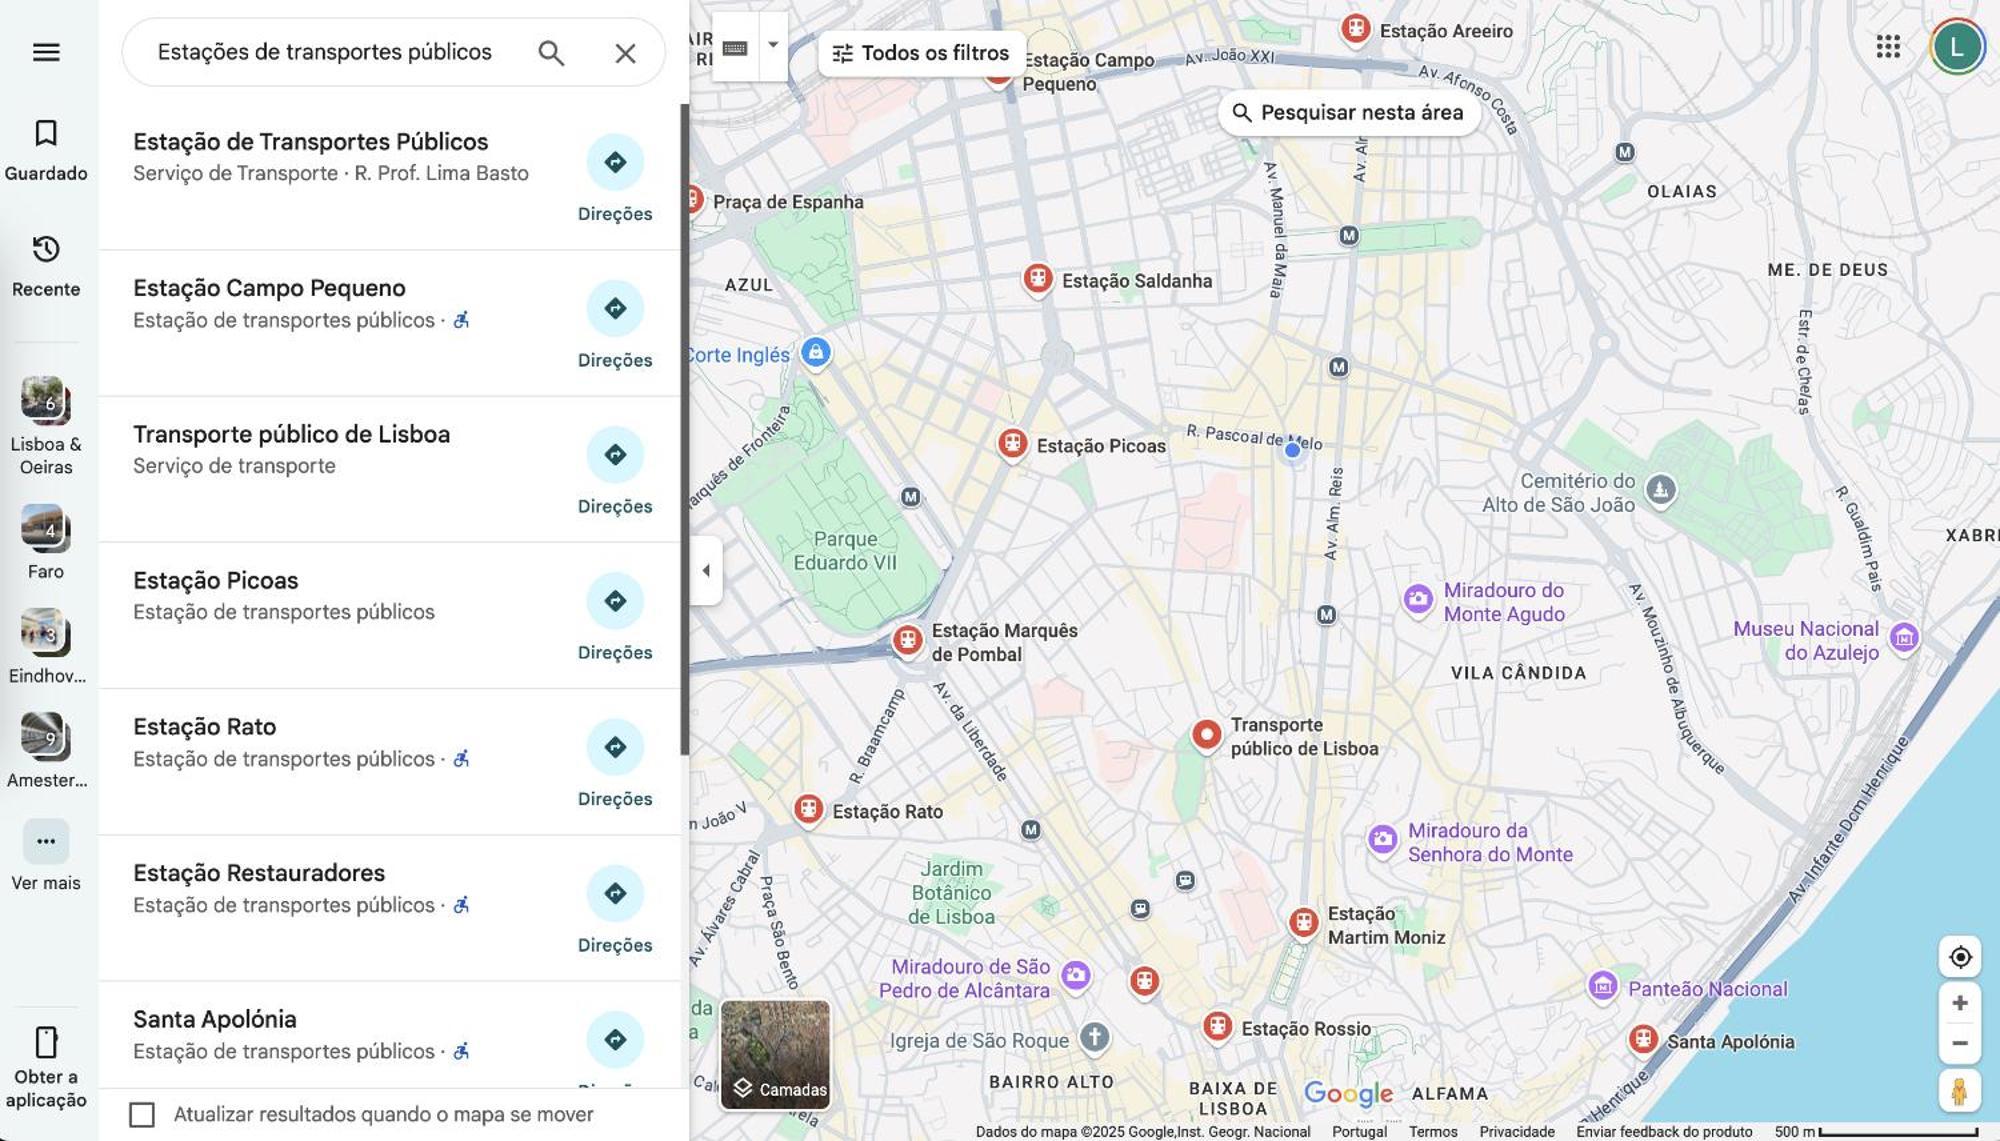Open Todos os filtros menu
This screenshot has width=2000, height=1141.
coord(921,53)
